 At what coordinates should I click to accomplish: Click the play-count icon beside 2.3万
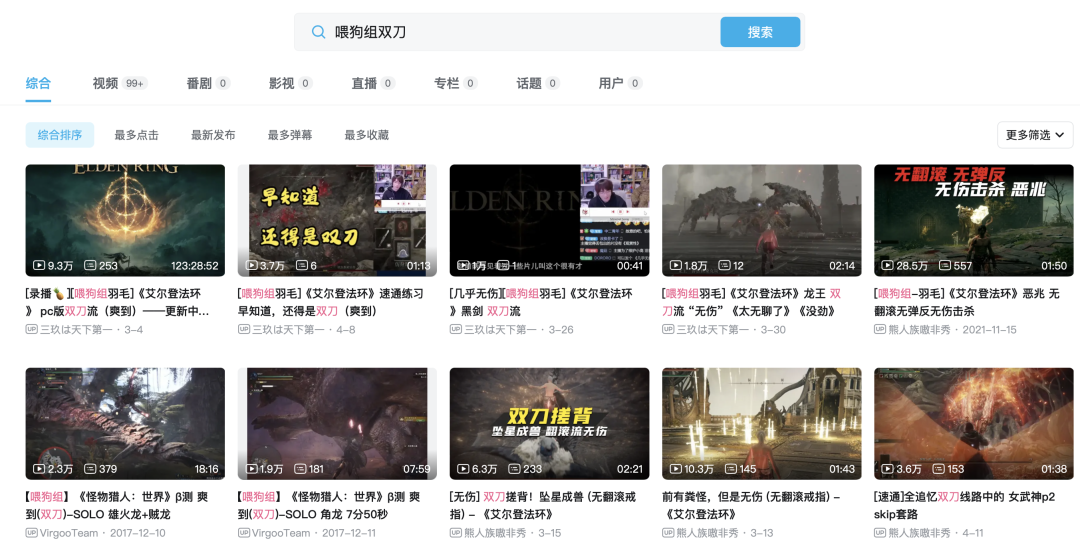point(39,468)
